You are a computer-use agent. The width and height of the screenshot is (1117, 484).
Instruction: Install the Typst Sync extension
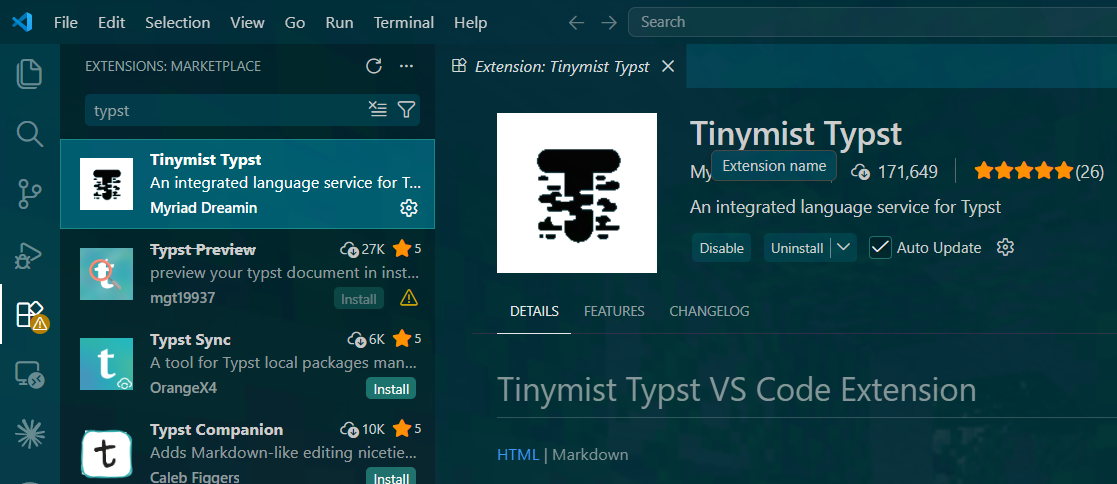coord(391,389)
